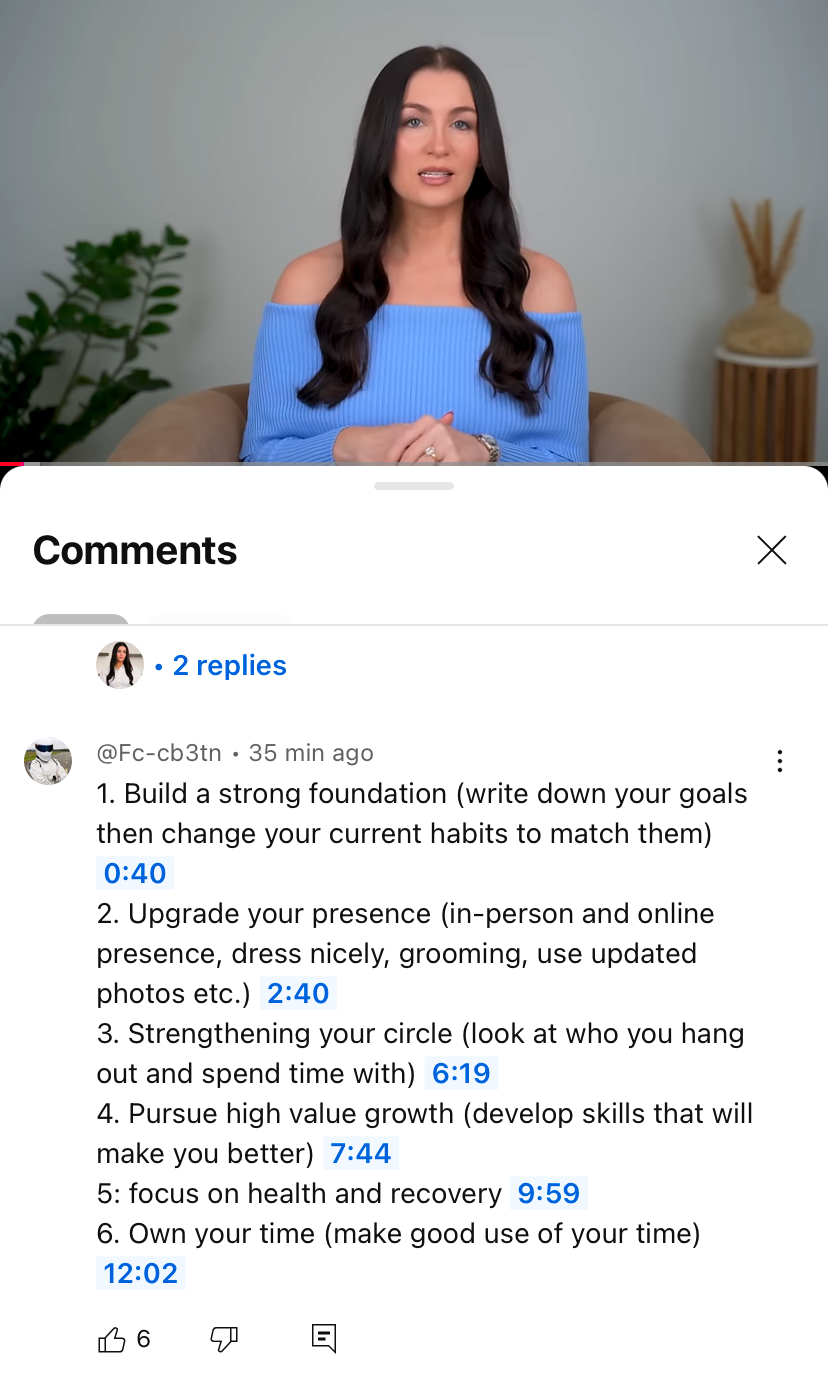
Task: Tap the comments sheet drag handle
Action: 414,486
